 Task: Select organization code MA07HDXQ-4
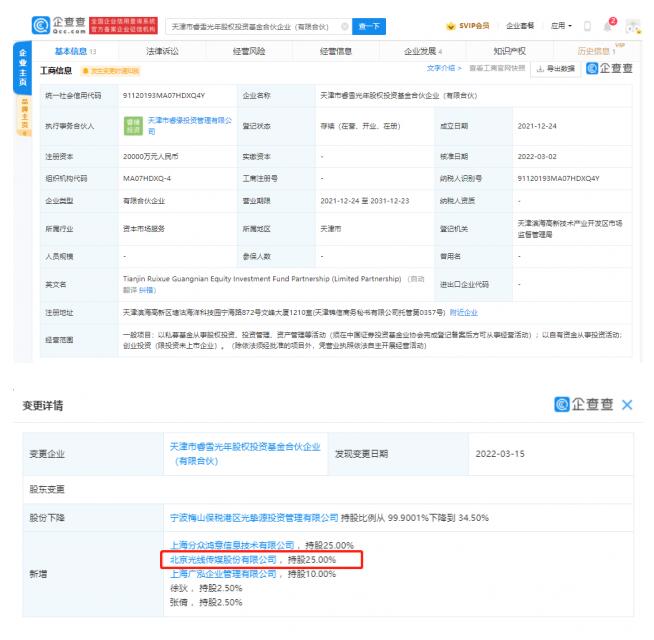pos(147,179)
